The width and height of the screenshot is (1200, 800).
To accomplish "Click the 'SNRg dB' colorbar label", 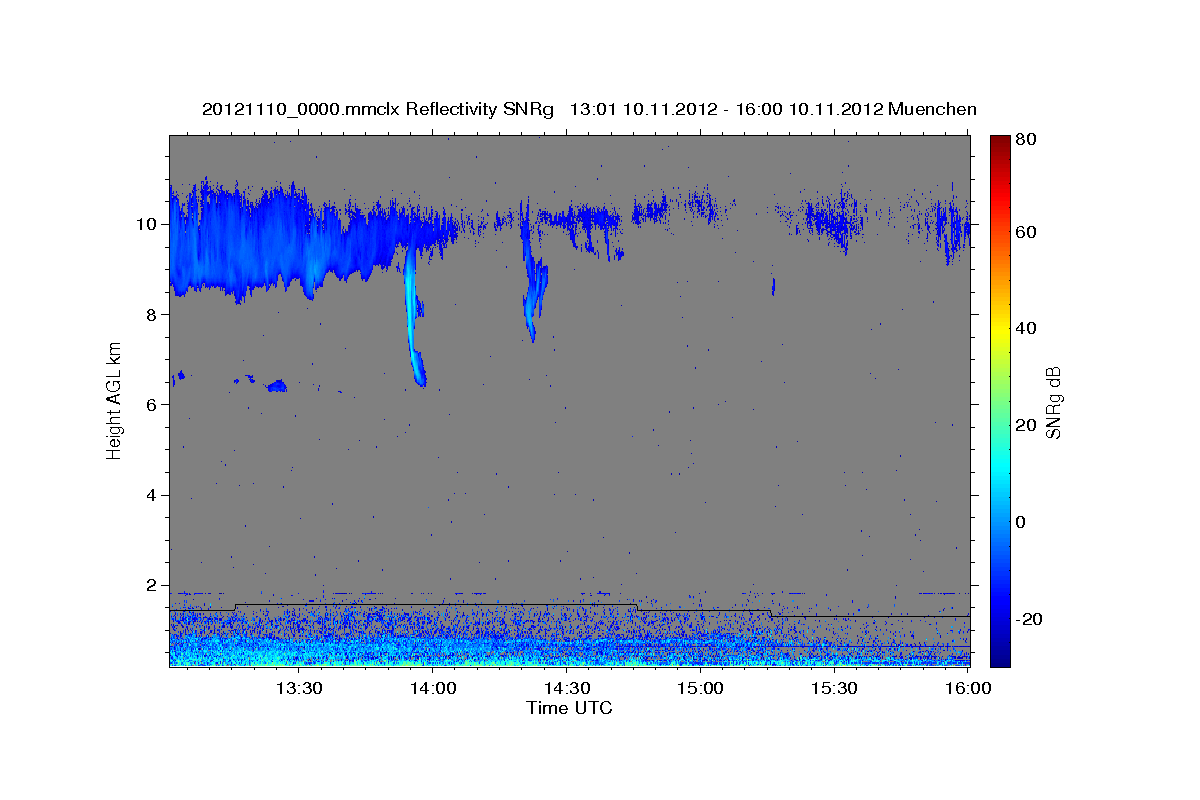I will (x=1053, y=402).
